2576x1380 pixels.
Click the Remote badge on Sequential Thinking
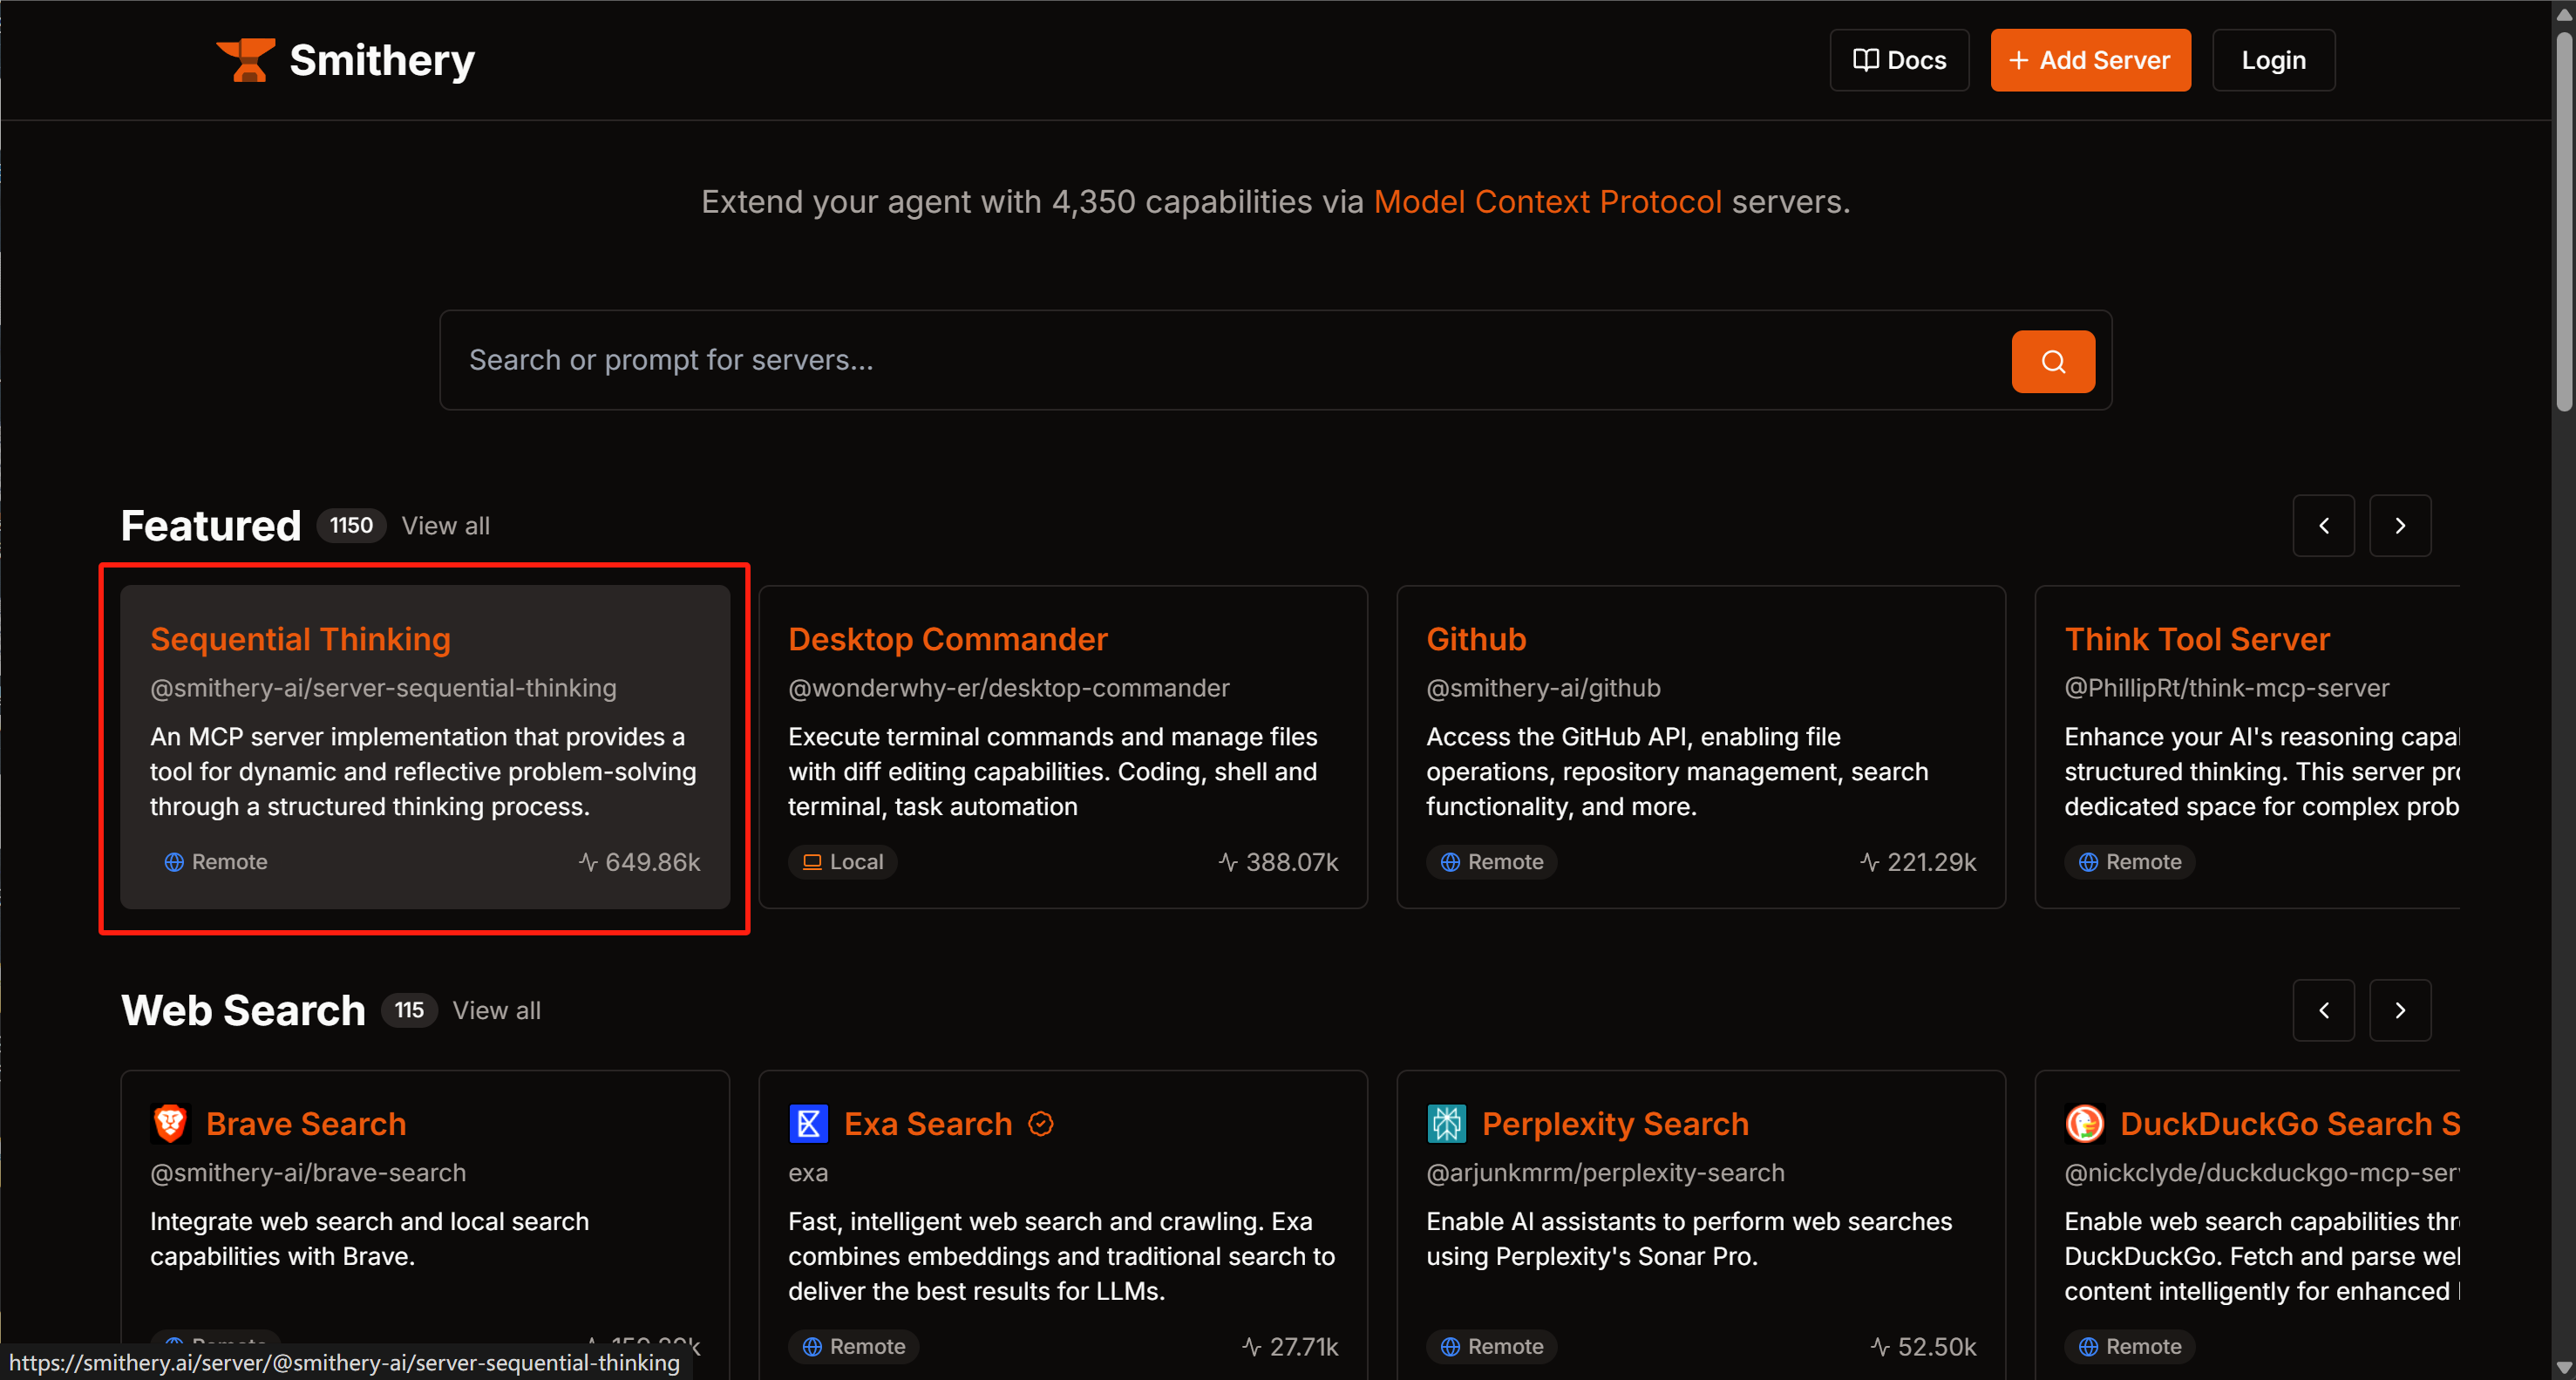point(216,862)
